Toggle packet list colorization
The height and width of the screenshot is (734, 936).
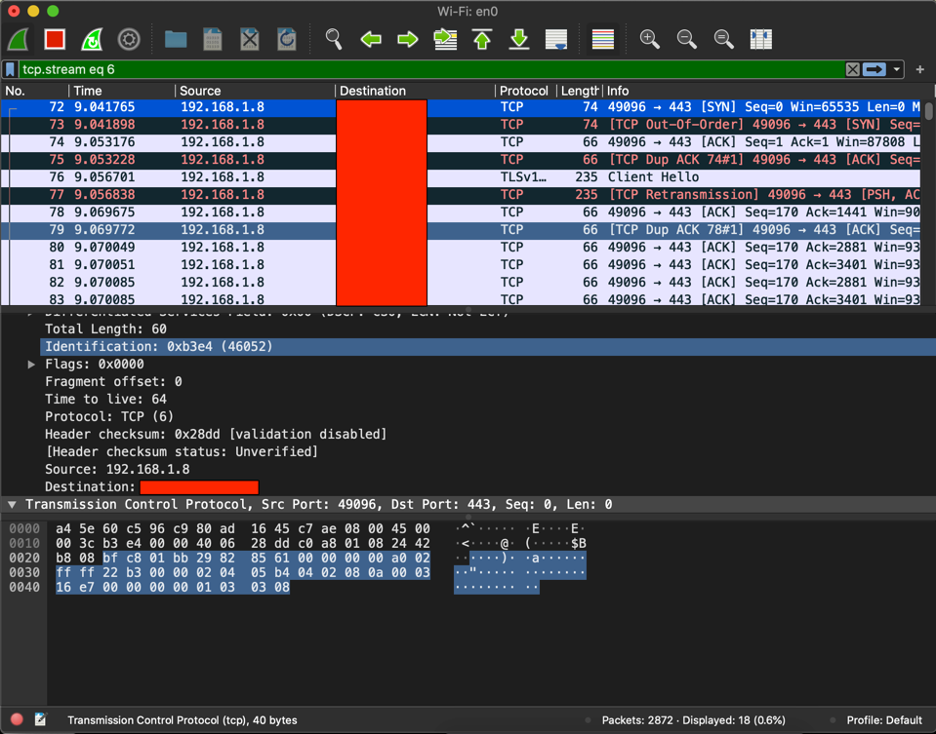(x=603, y=39)
